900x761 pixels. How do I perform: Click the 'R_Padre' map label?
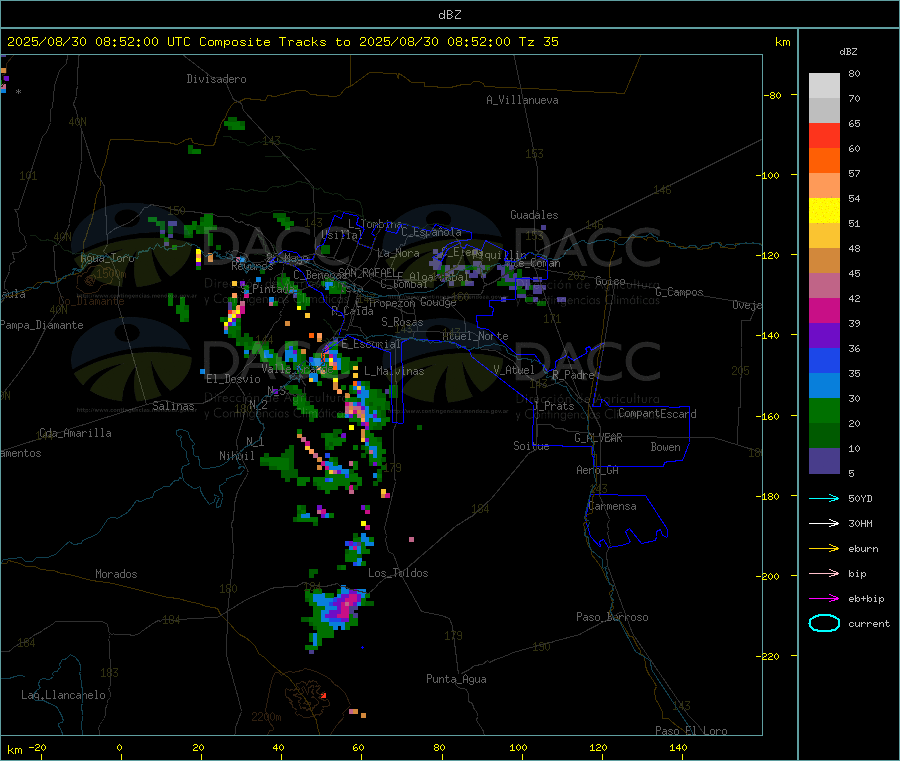point(573,375)
